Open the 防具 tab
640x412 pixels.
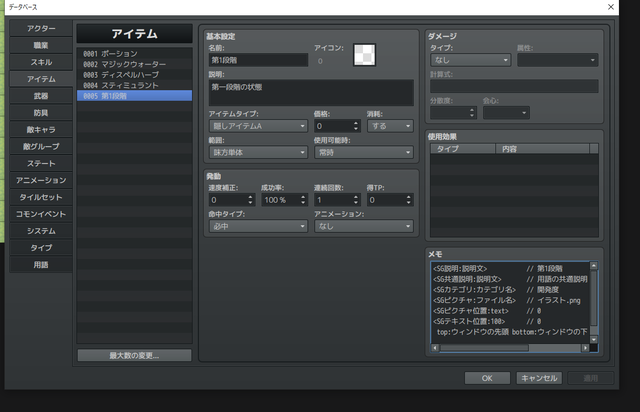(x=41, y=113)
